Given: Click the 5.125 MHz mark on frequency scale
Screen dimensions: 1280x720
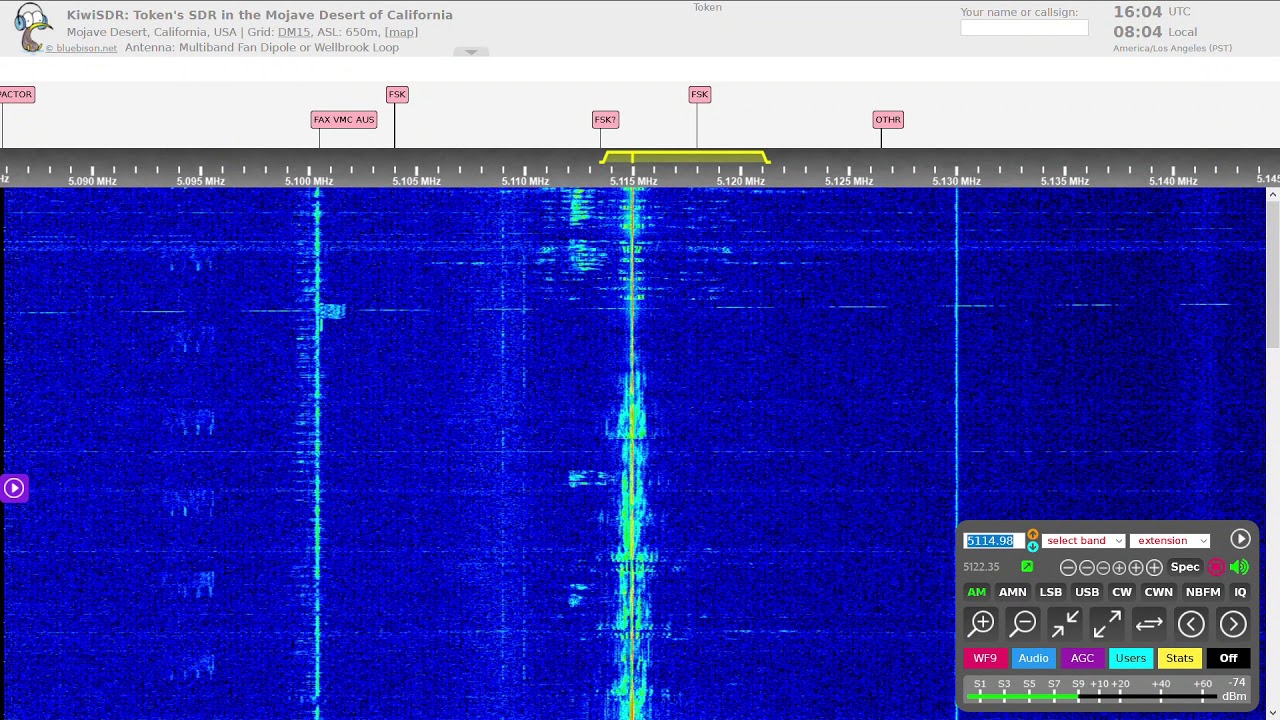Looking at the screenshot, I should pos(848,181).
